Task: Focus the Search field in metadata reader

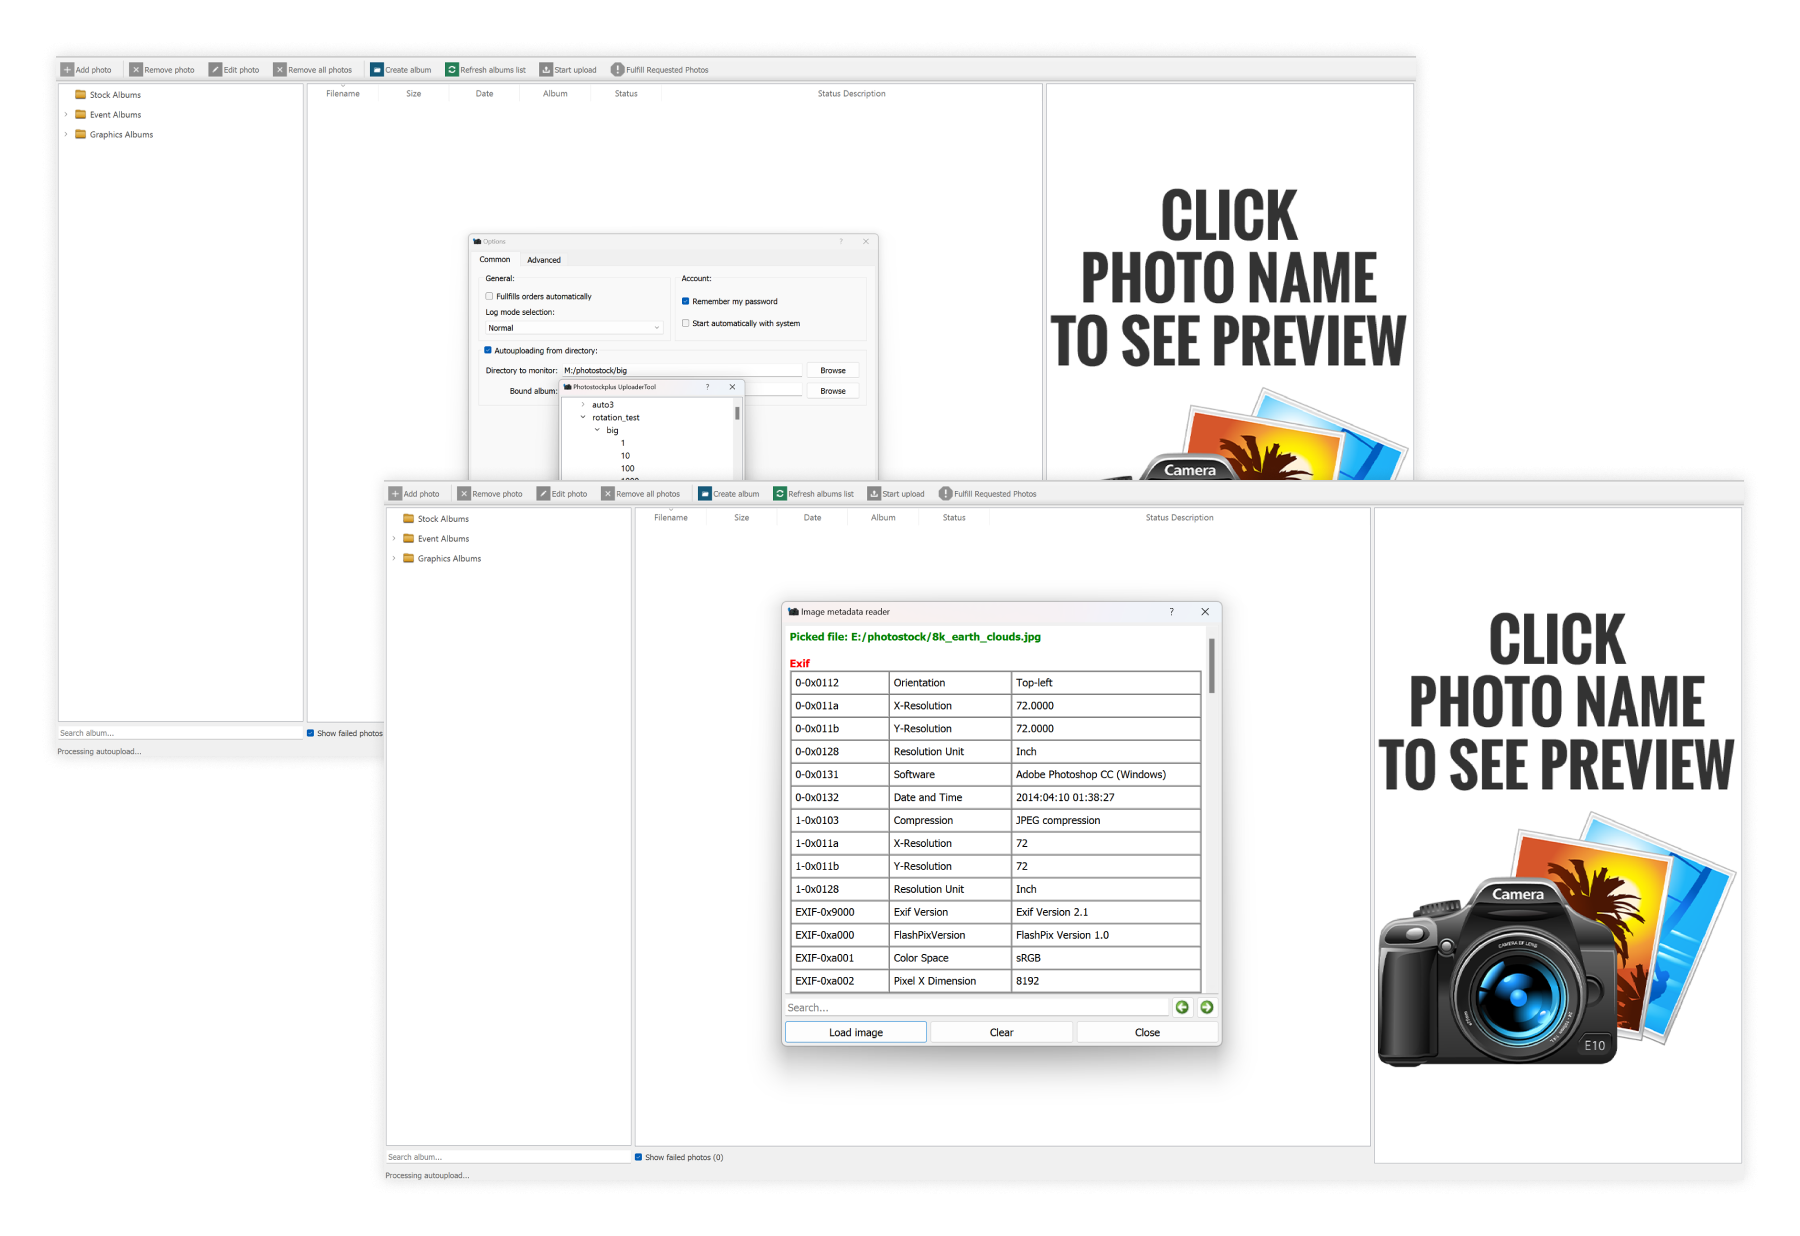Action: 977,1007
